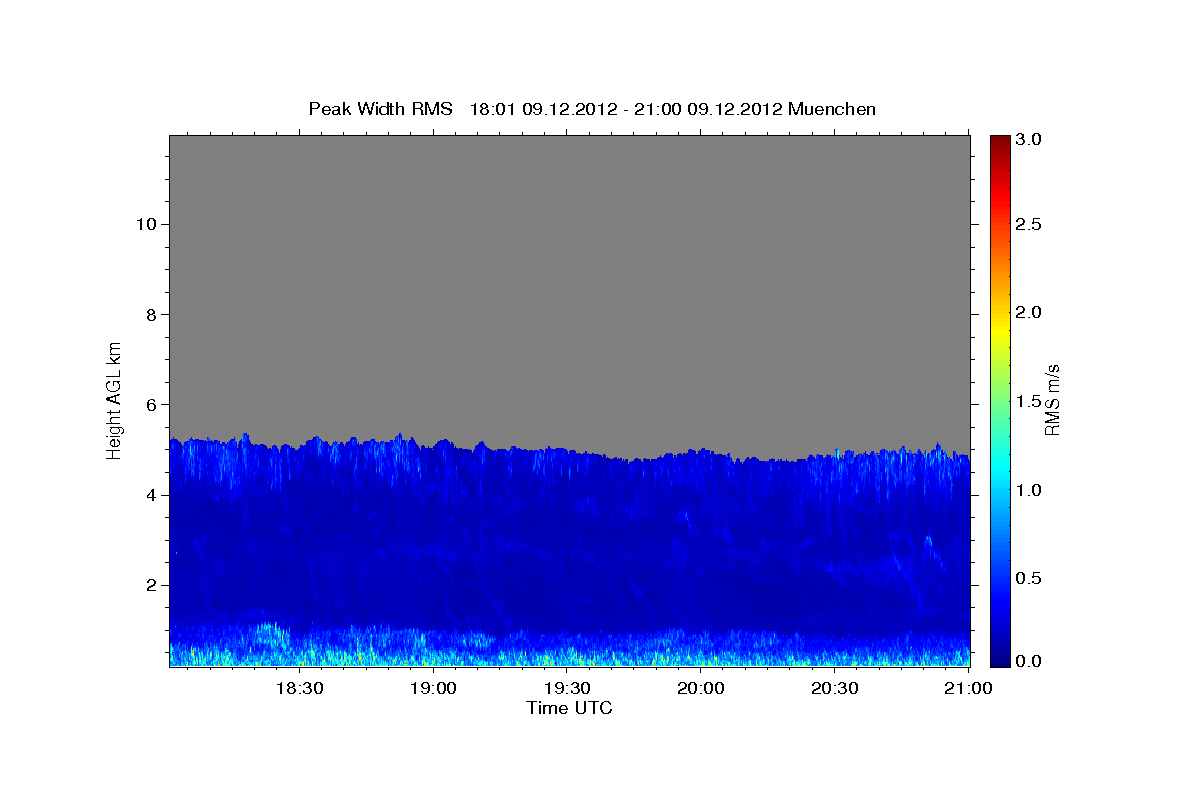Click the colorbar value 2.0
This screenshot has width=1200, height=800.
point(1031,312)
